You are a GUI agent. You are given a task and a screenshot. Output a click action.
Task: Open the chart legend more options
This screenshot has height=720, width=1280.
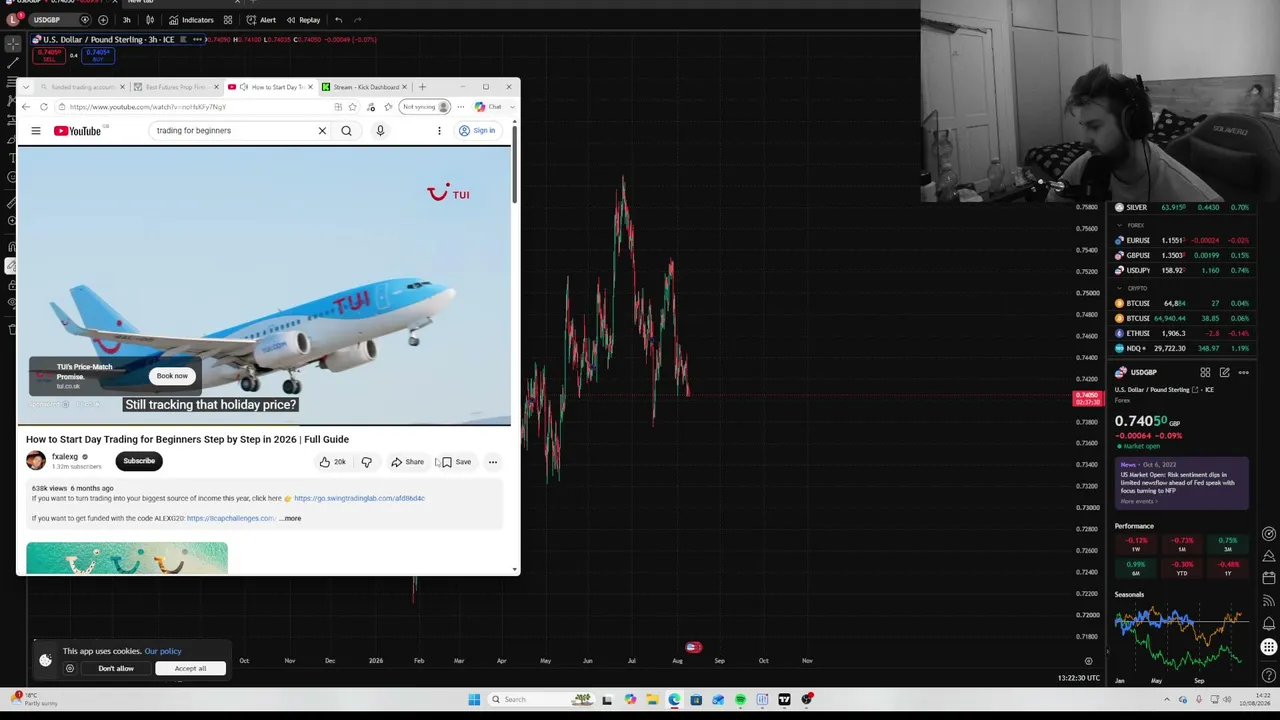(x=198, y=40)
